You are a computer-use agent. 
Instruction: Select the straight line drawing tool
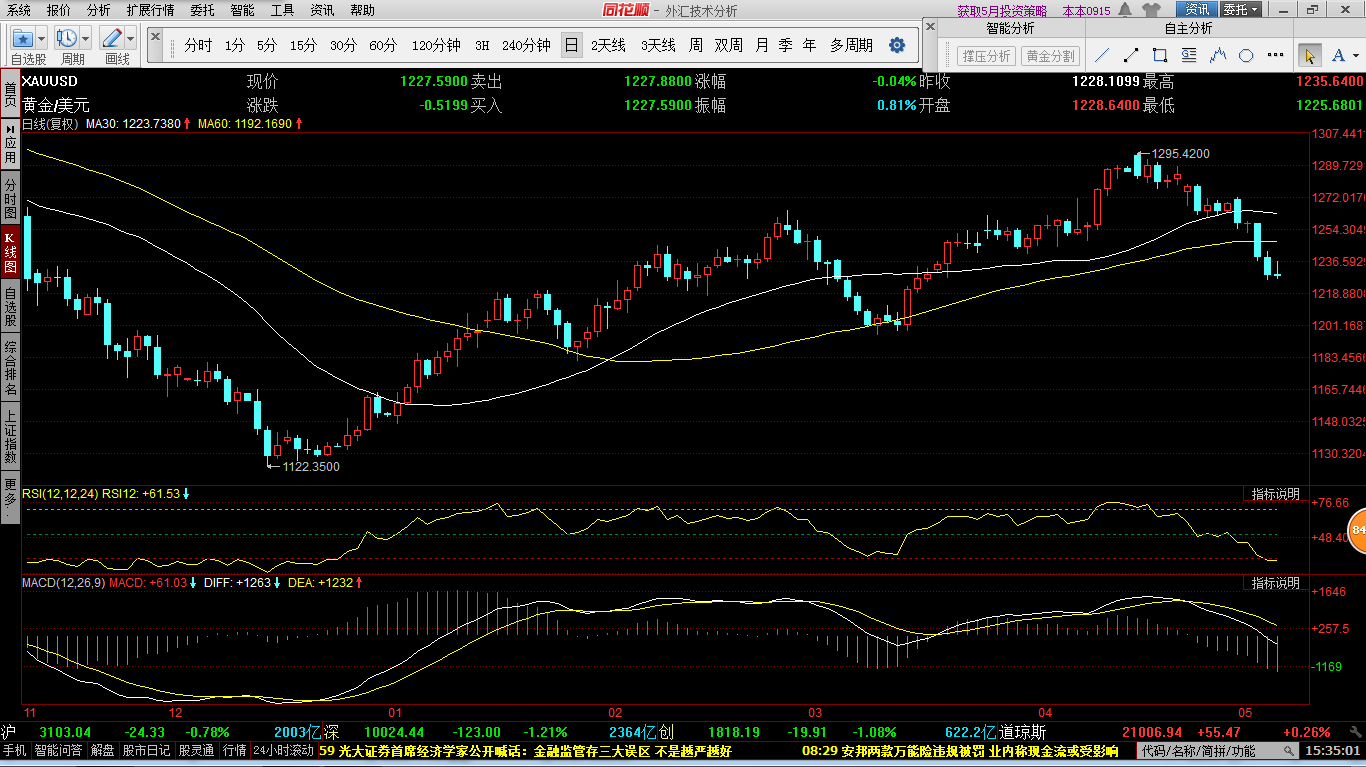[1103, 55]
